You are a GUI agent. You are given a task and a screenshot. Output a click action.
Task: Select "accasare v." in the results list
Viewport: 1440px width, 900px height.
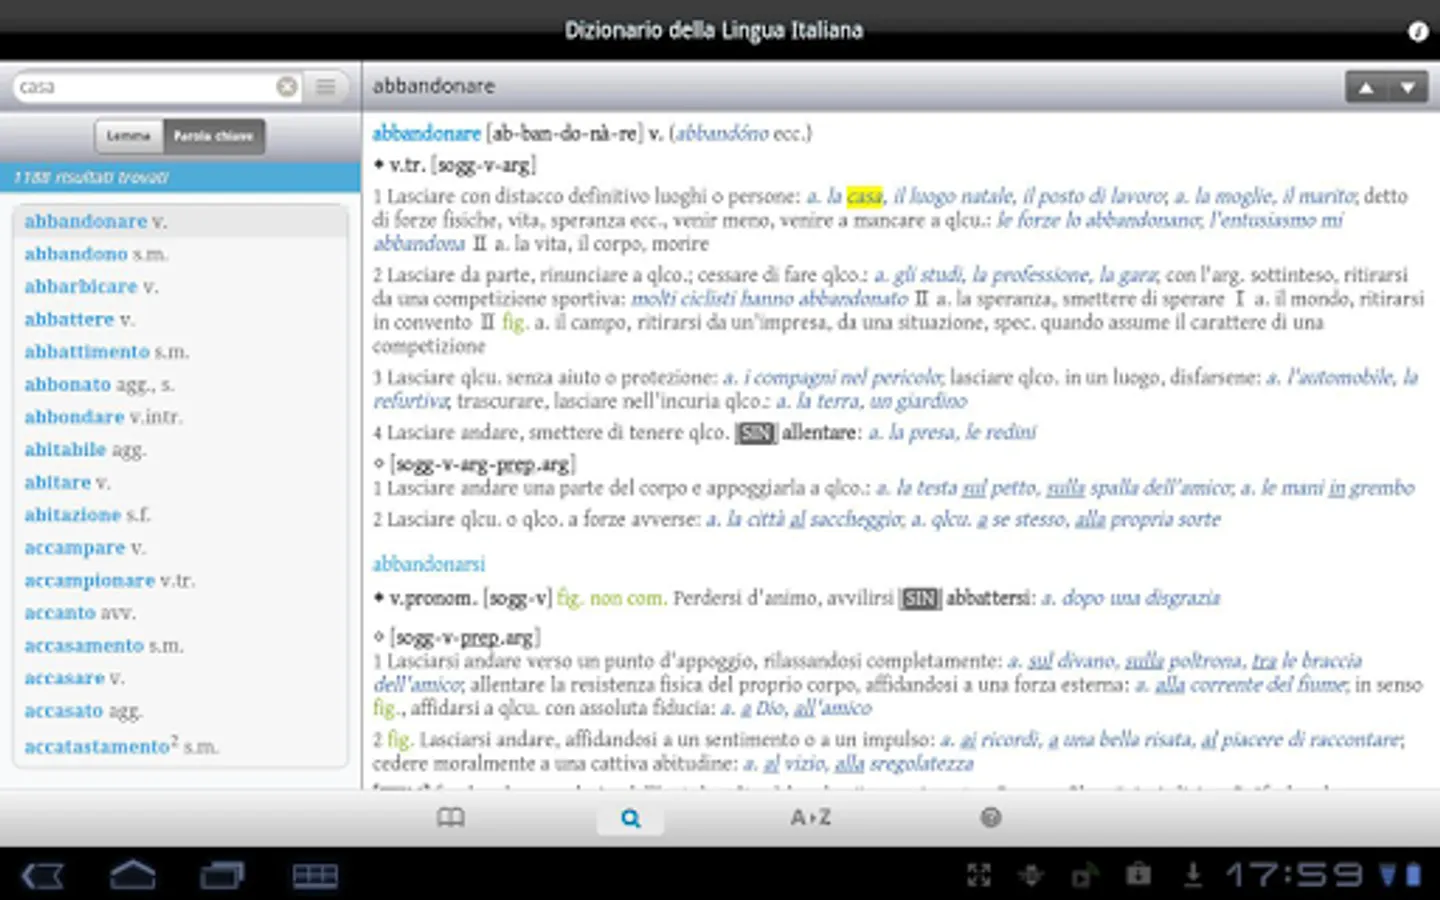[180, 678]
